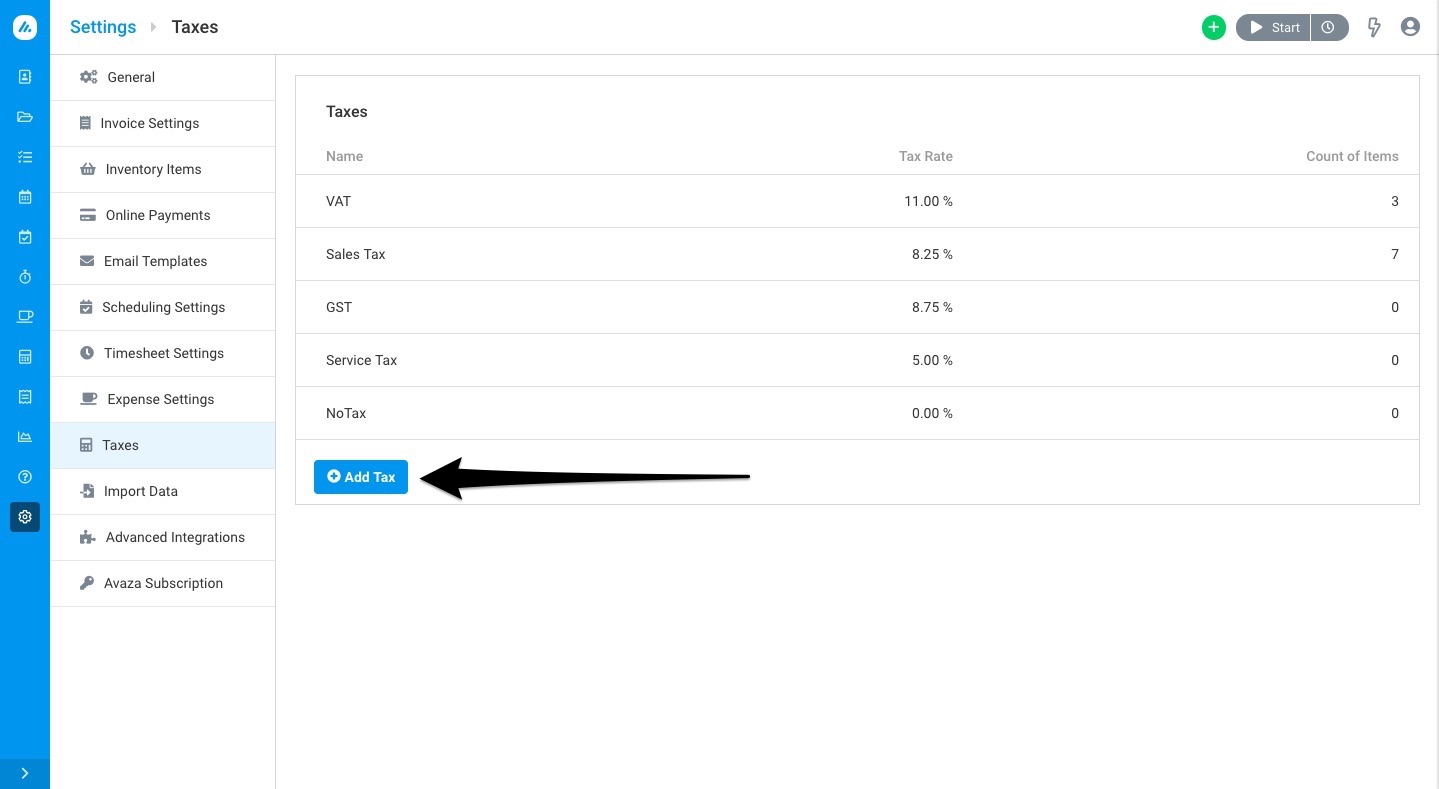
Task: Open the user profile avatar menu
Action: coord(1410,27)
